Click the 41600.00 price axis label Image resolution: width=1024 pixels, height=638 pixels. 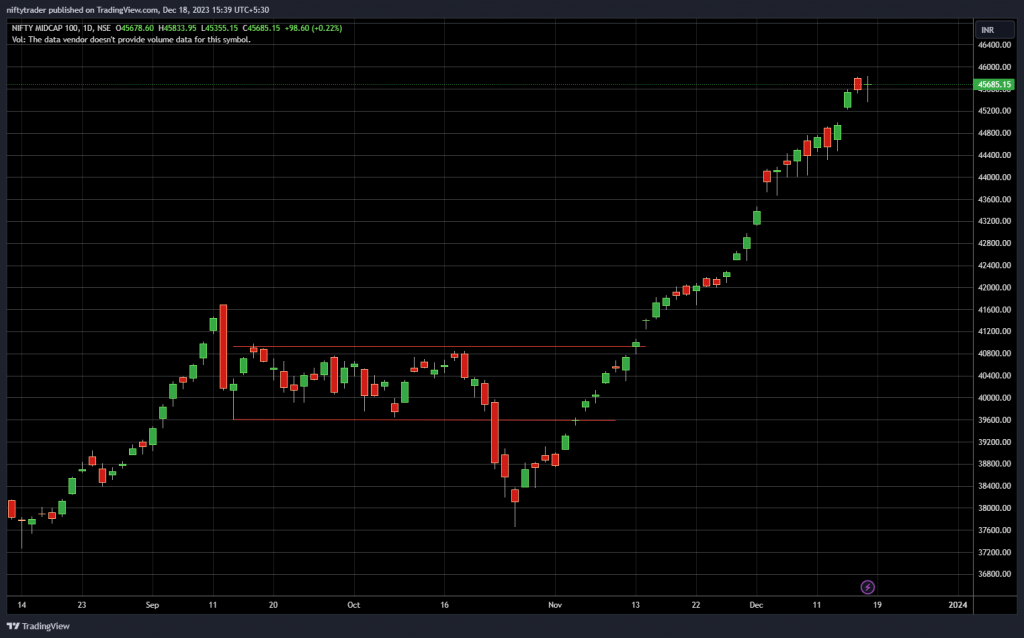click(995, 310)
